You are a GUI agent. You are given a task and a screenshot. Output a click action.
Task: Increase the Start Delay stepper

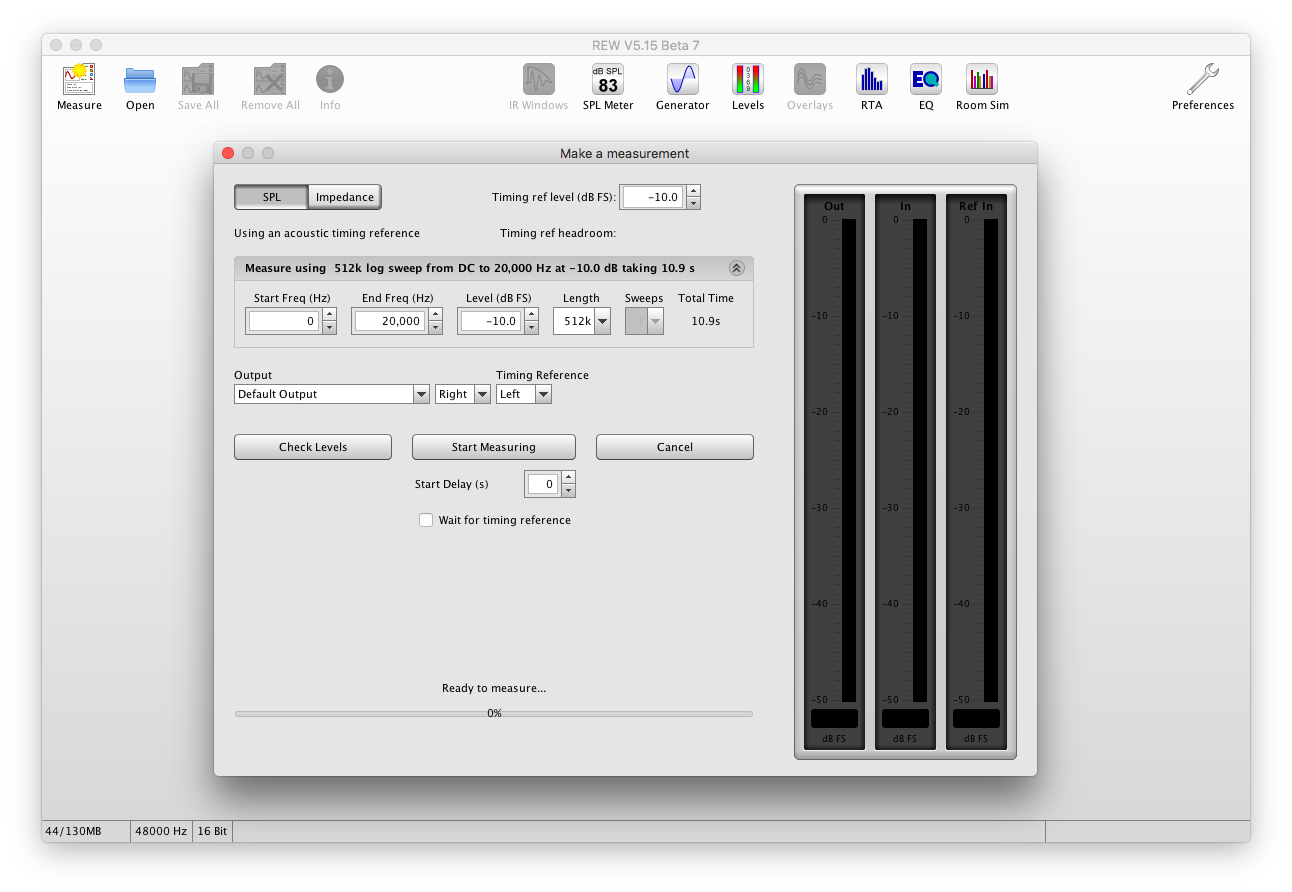tap(568, 478)
